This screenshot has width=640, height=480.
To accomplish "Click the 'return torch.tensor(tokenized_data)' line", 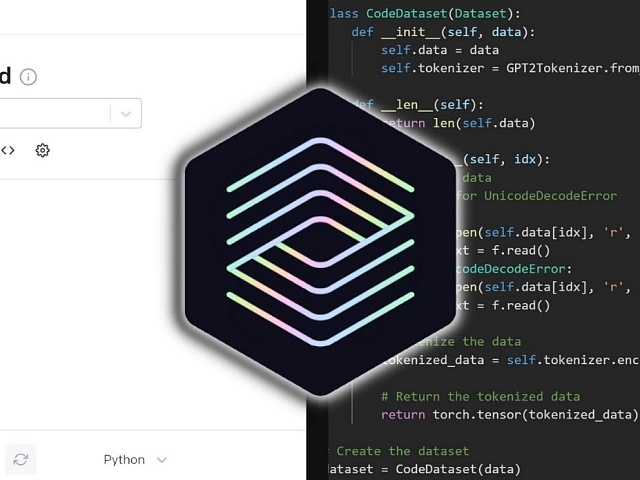I will (x=509, y=414).
